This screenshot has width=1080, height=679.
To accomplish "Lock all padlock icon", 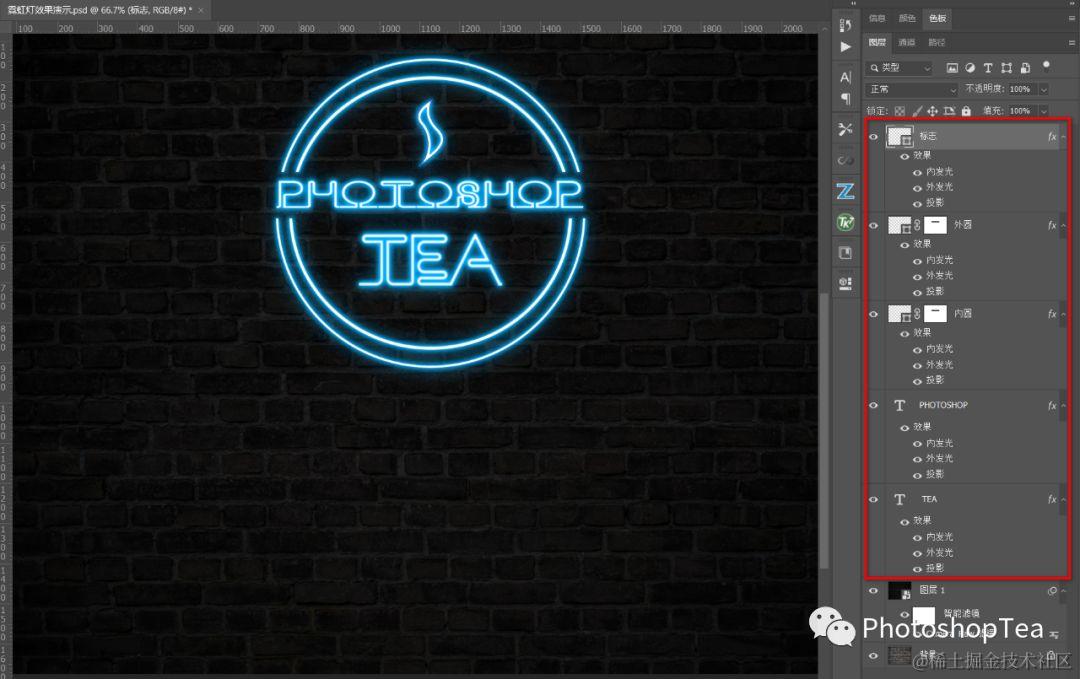I will coord(966,111).
